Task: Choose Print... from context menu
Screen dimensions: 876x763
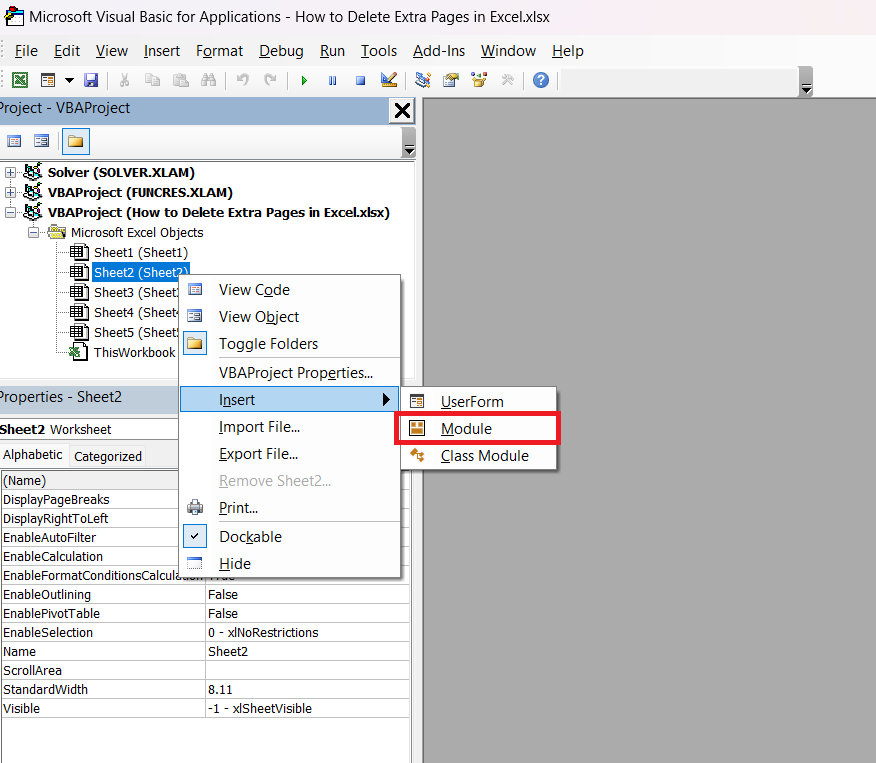Action: click(290, 508)
